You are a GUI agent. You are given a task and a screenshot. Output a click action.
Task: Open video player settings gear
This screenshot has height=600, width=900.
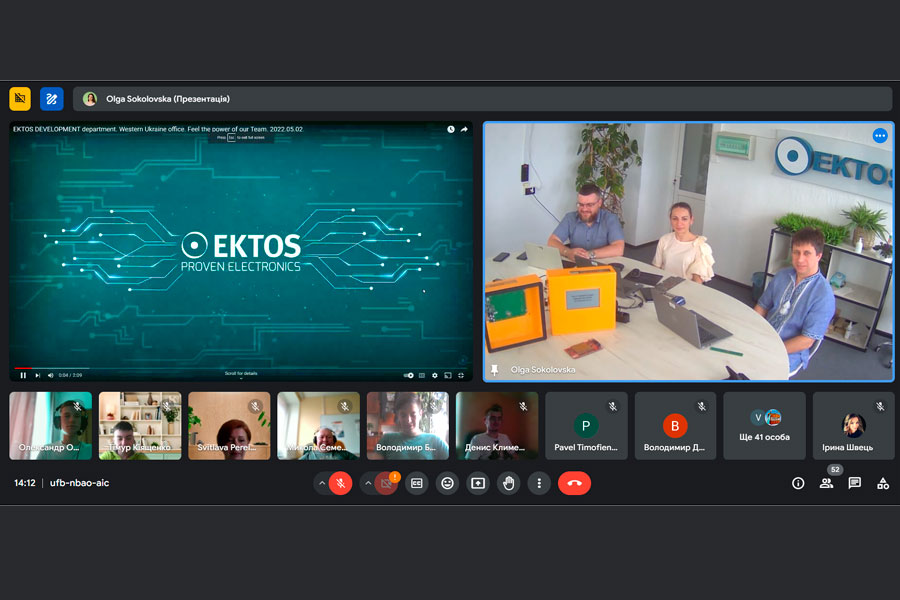435,376
